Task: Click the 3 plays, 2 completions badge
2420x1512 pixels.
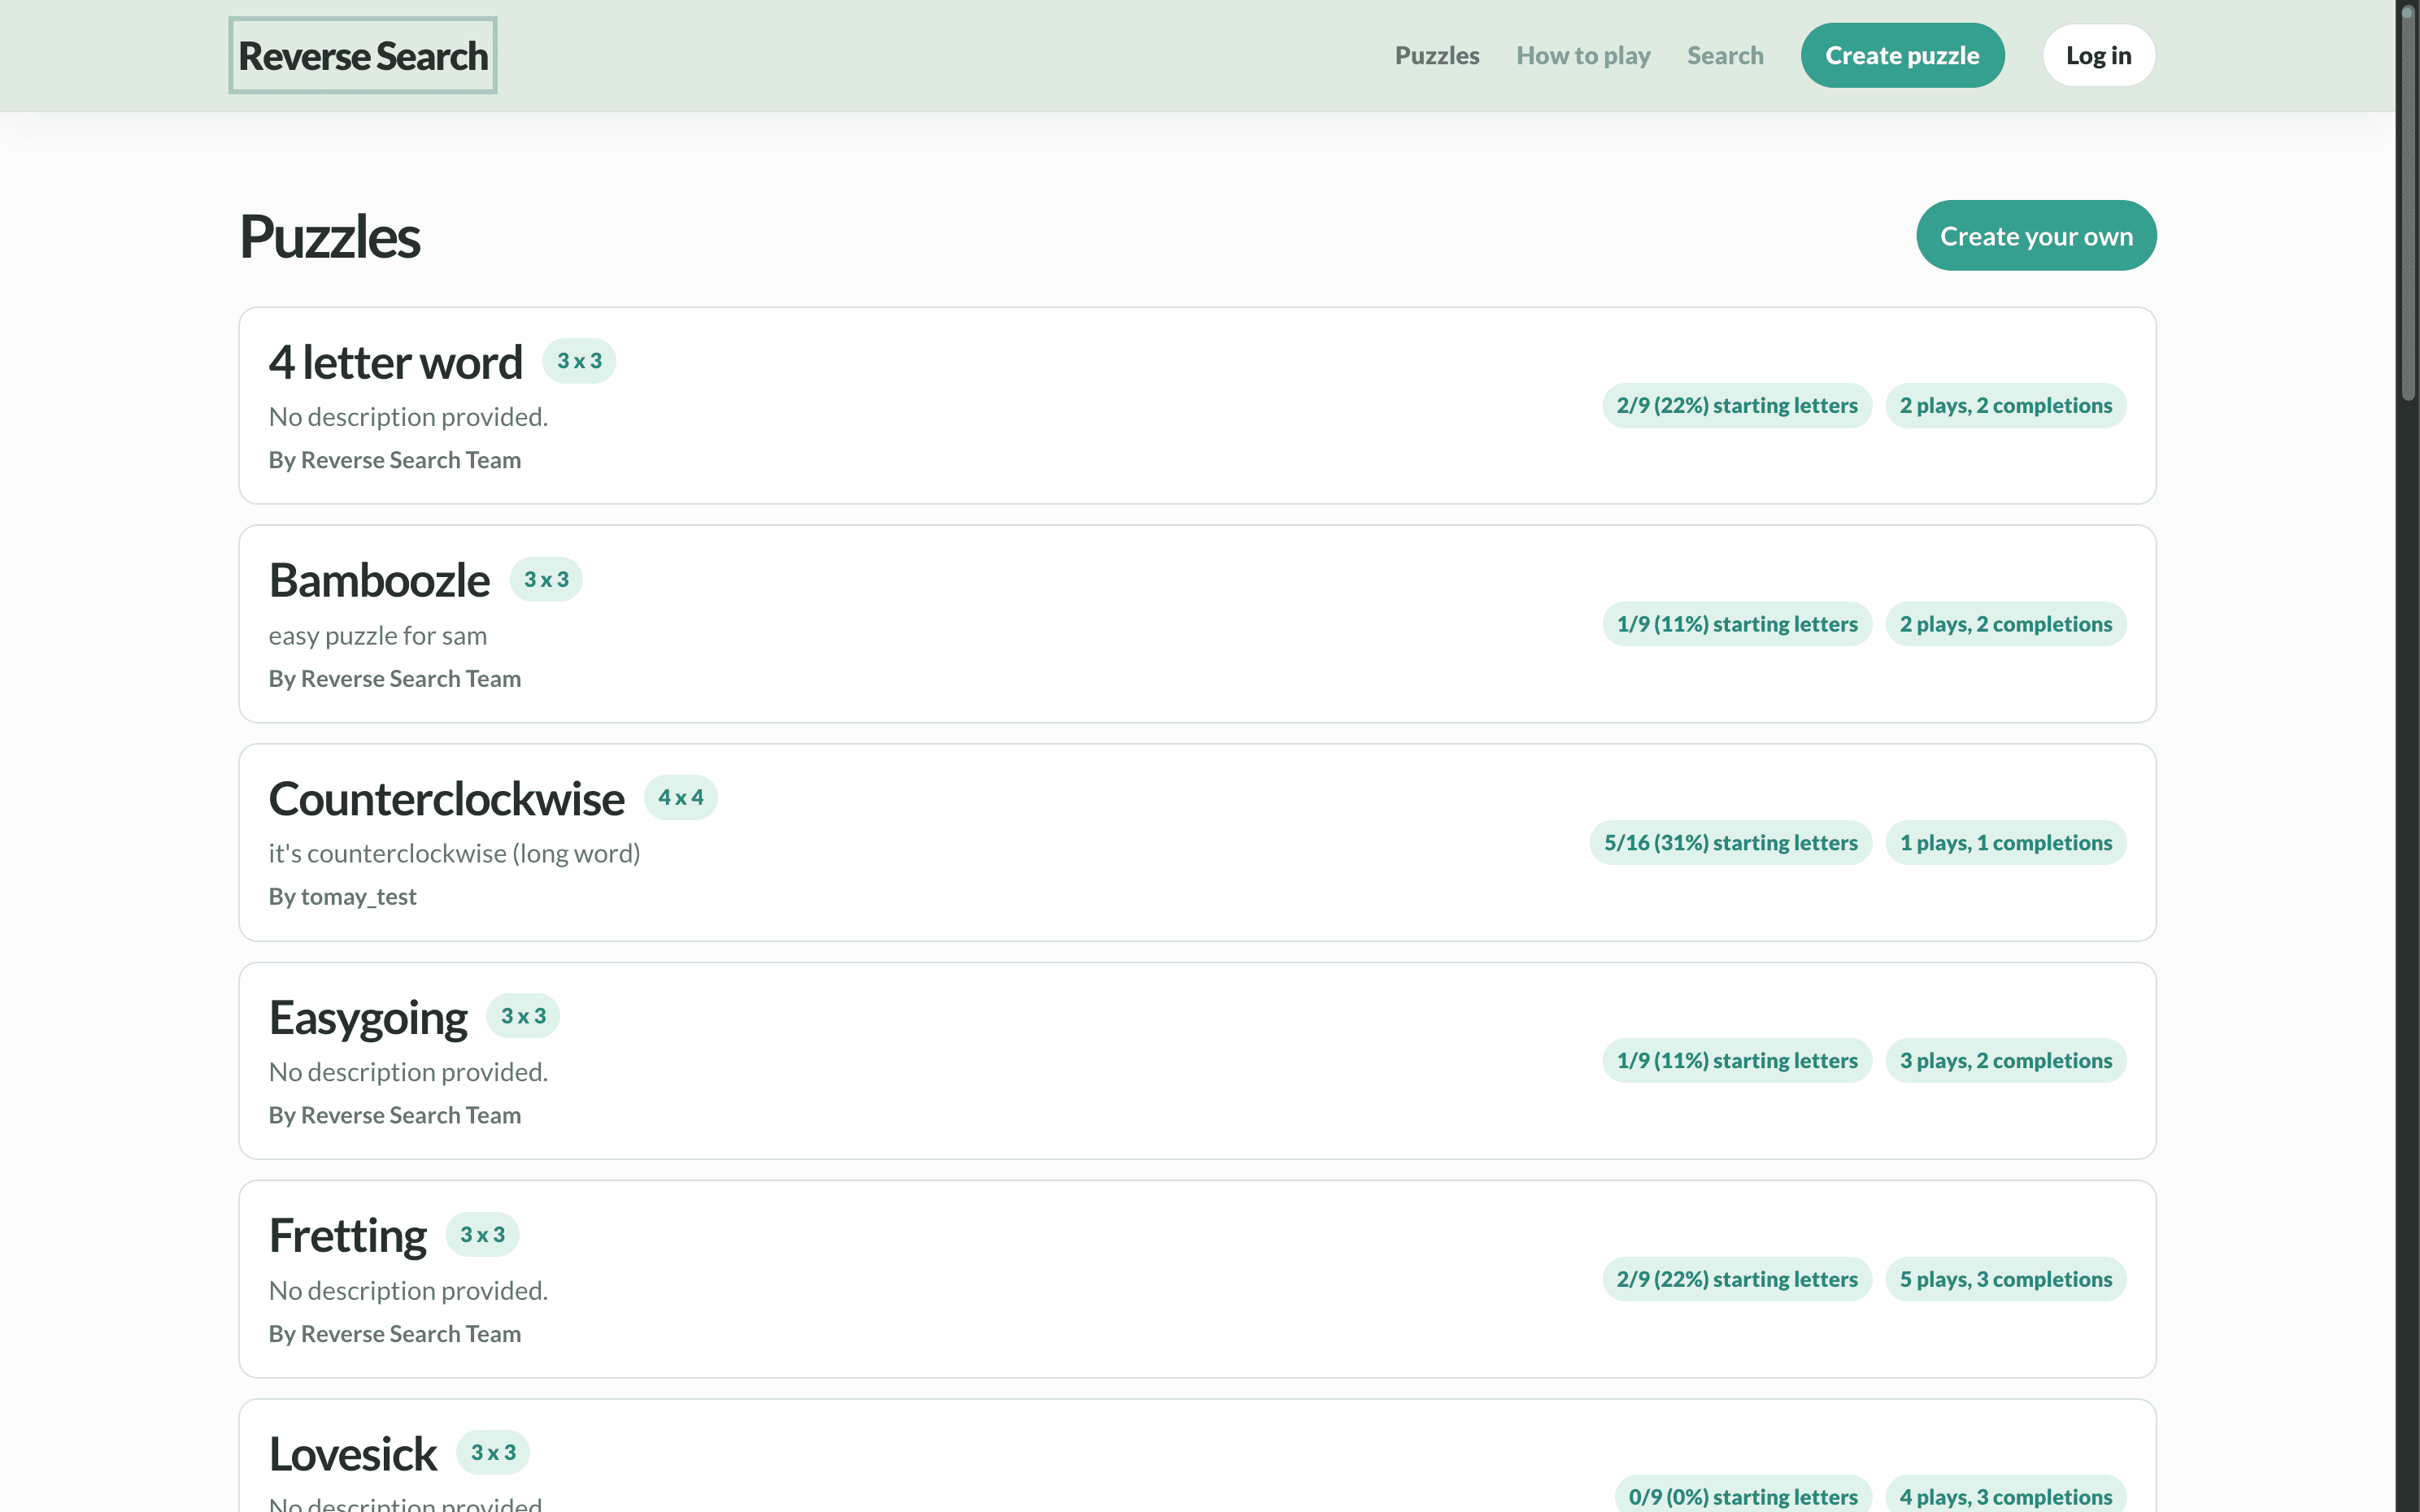Action: click(x=2006, y=1061)
